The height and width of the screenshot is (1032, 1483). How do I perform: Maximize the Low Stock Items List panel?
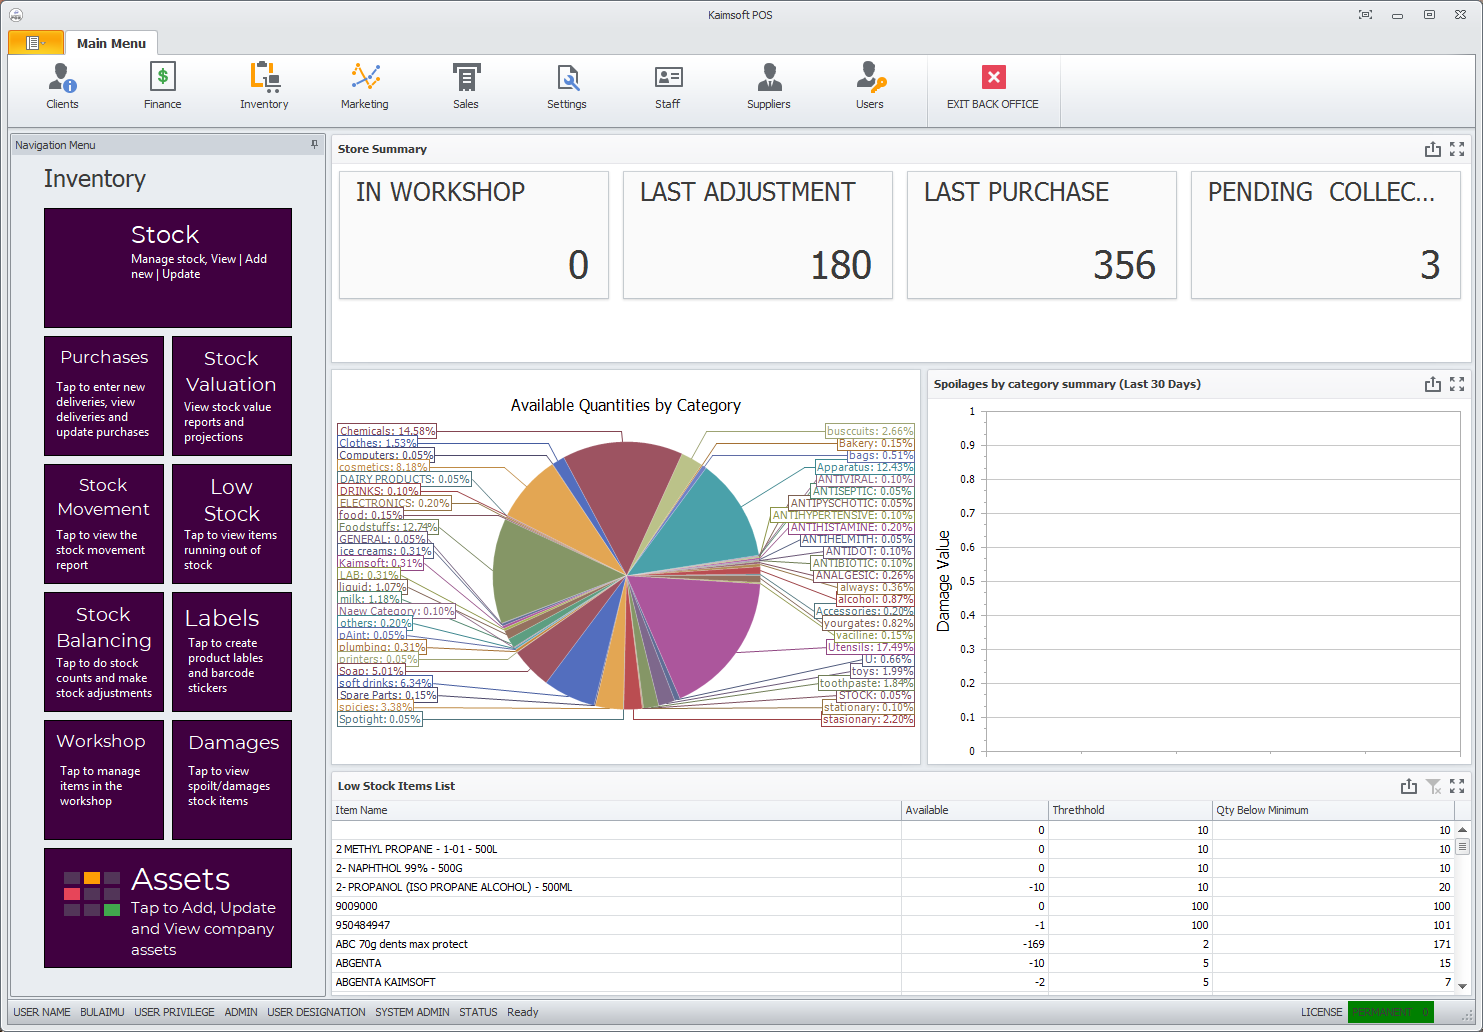(1457, 786)
